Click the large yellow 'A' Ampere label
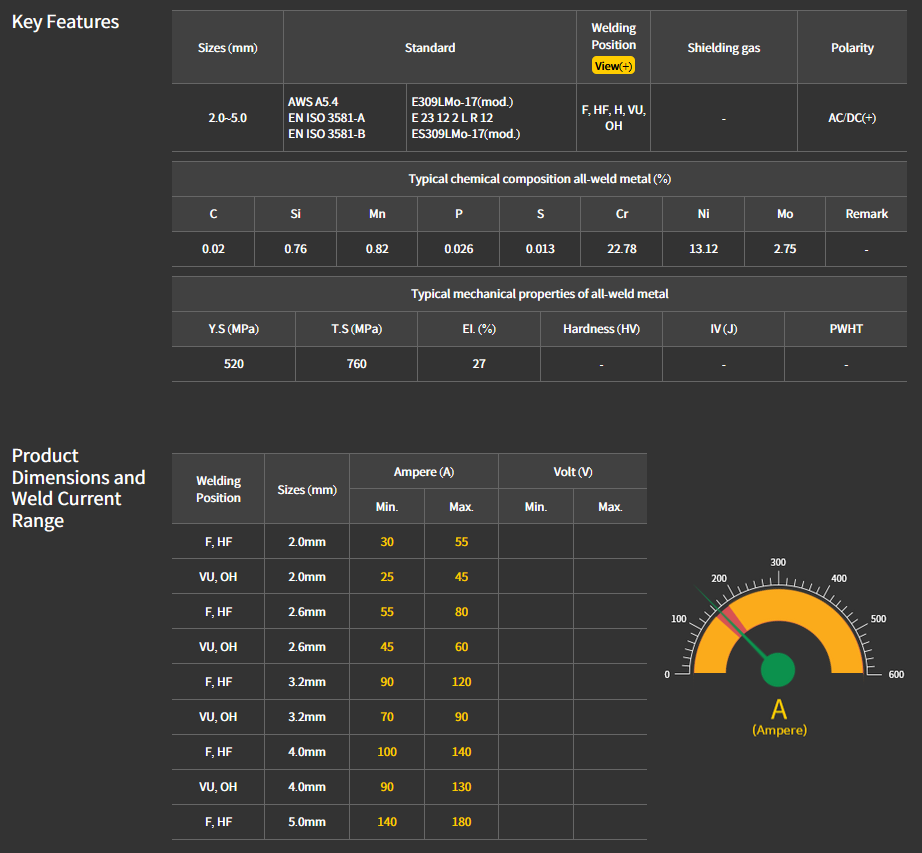Image resolution: width=922 pixels, height=853 pixels. (x=779, y=710)
